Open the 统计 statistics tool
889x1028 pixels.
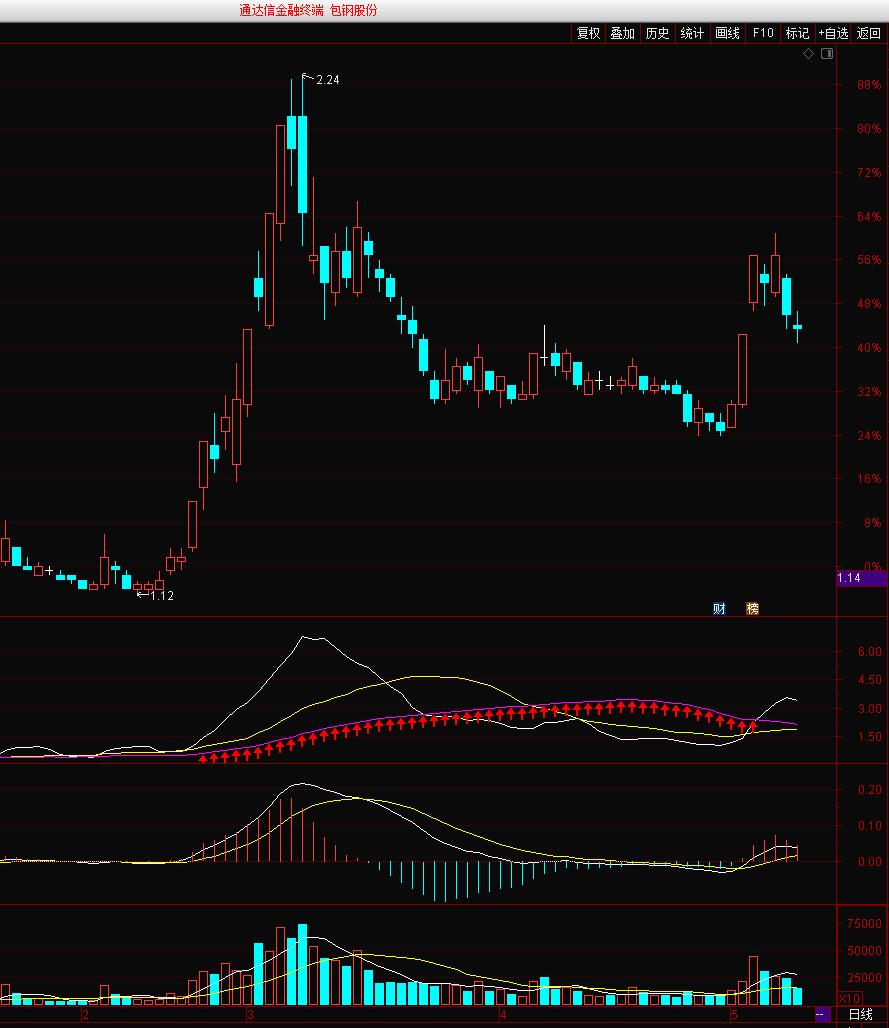692,33
